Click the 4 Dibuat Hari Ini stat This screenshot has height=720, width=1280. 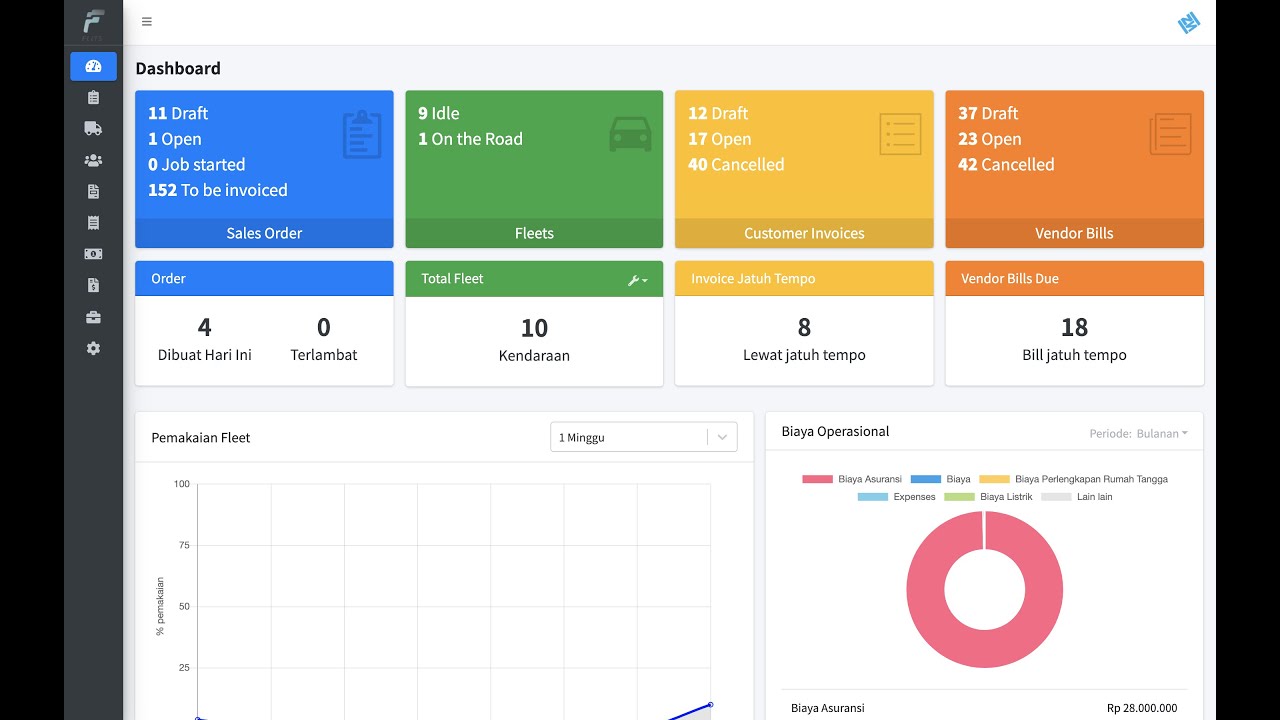205,339
